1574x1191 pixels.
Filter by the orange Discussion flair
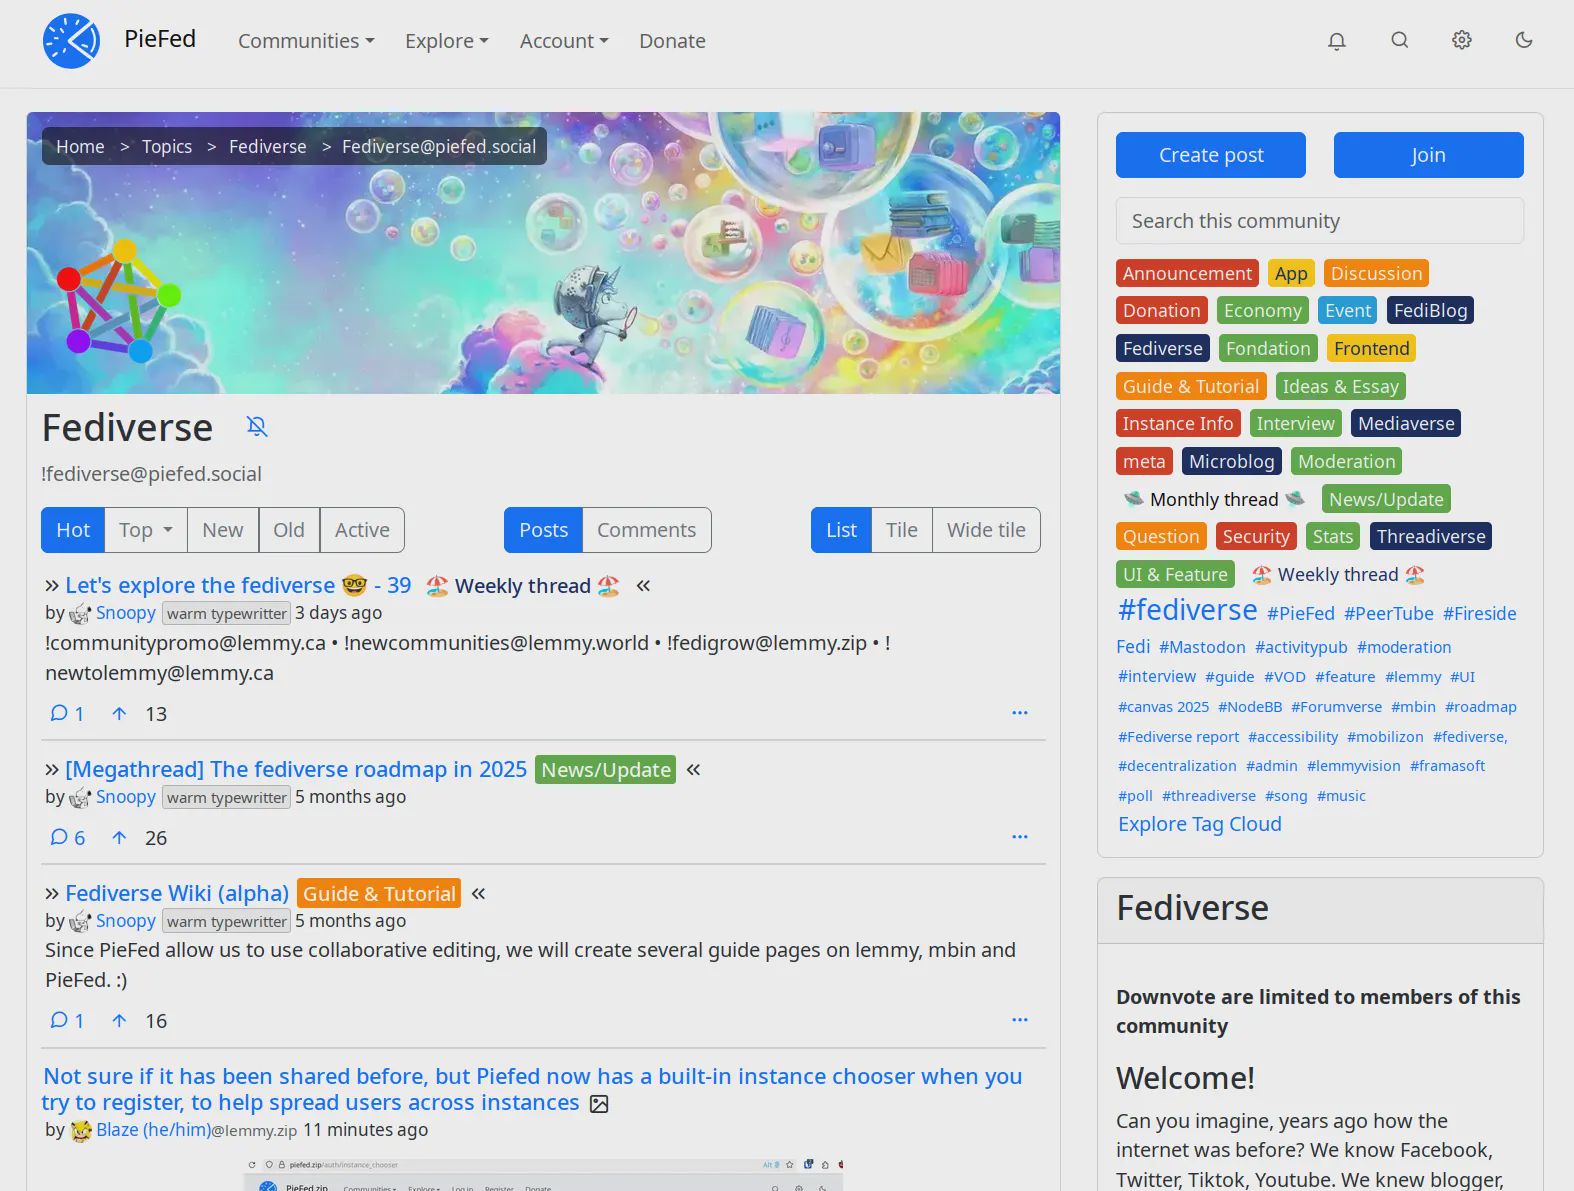coord(1375,273)
